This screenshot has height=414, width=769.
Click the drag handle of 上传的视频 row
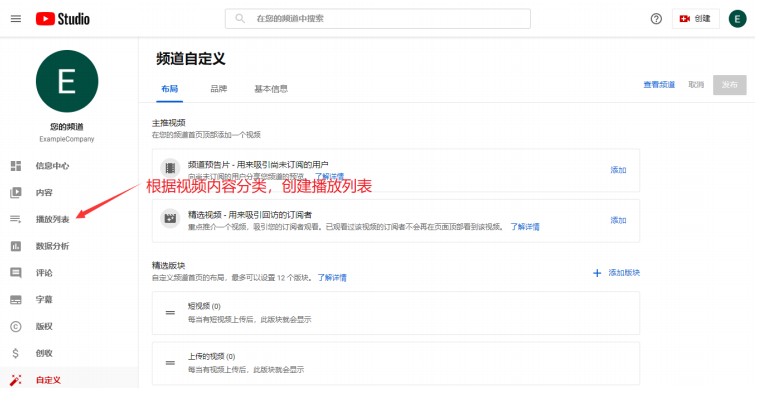170,363
